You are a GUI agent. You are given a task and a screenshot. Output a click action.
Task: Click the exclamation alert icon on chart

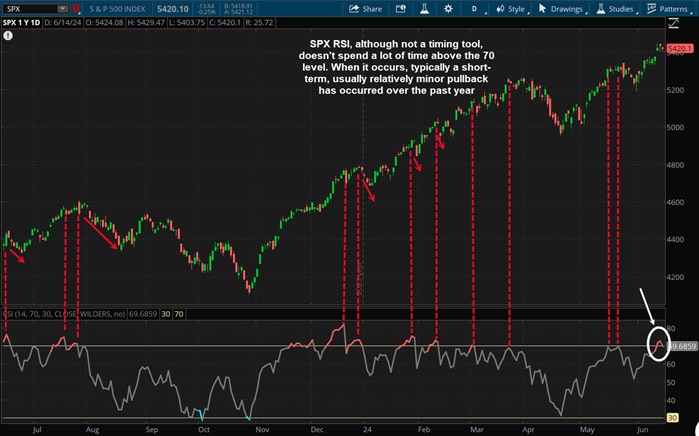tap(8, 34)
